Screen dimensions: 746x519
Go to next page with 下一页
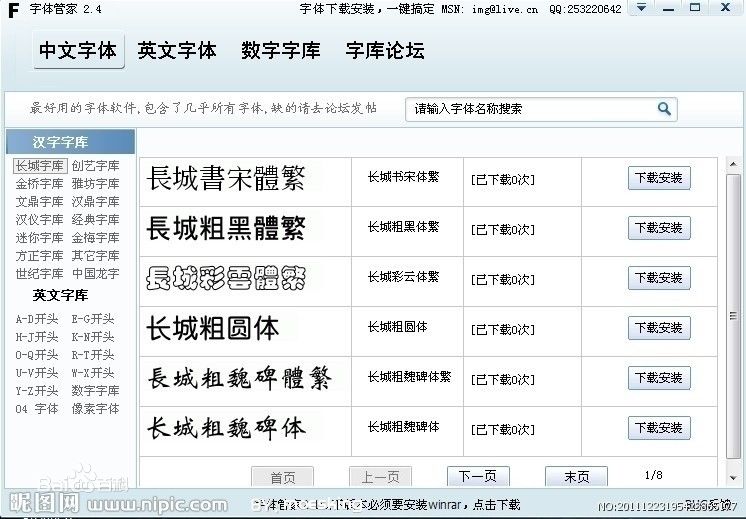click(x=477, y=477)
